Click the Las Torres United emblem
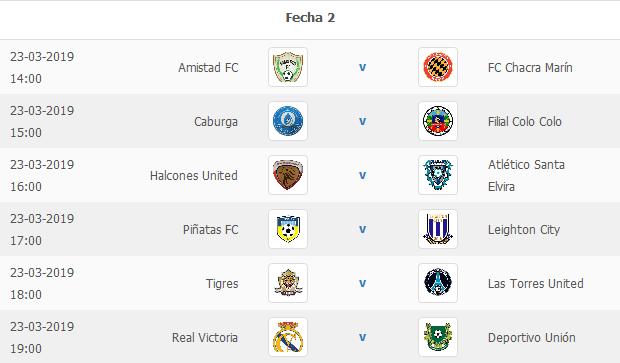620x363 pixels. 438,283
